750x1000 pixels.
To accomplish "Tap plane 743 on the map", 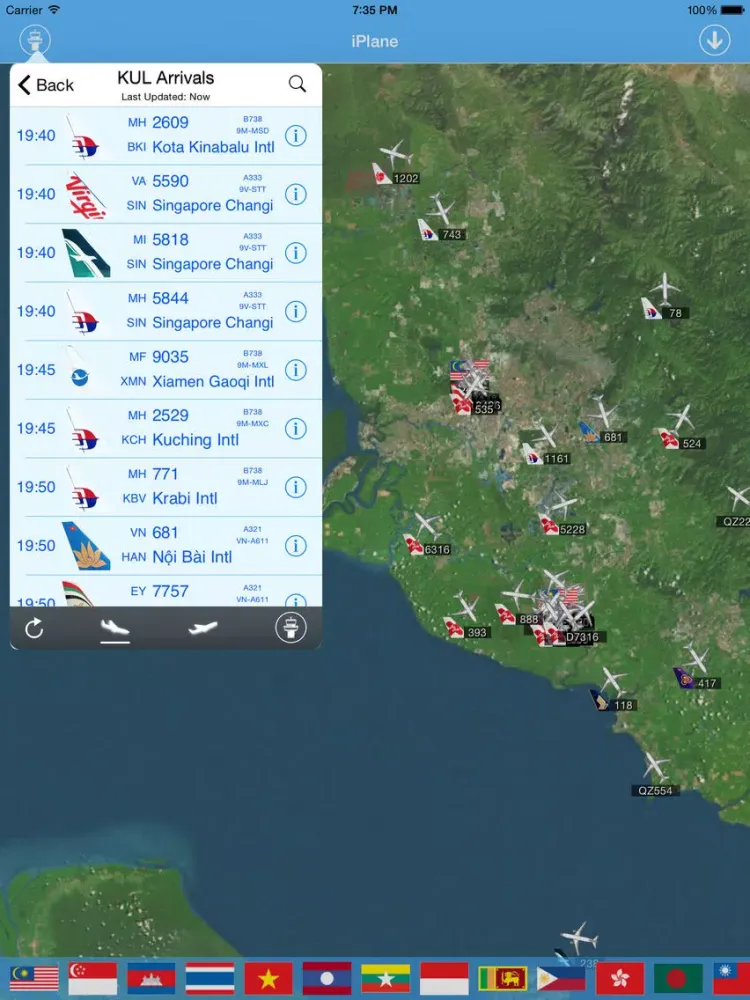I will [x=441, y=219].
